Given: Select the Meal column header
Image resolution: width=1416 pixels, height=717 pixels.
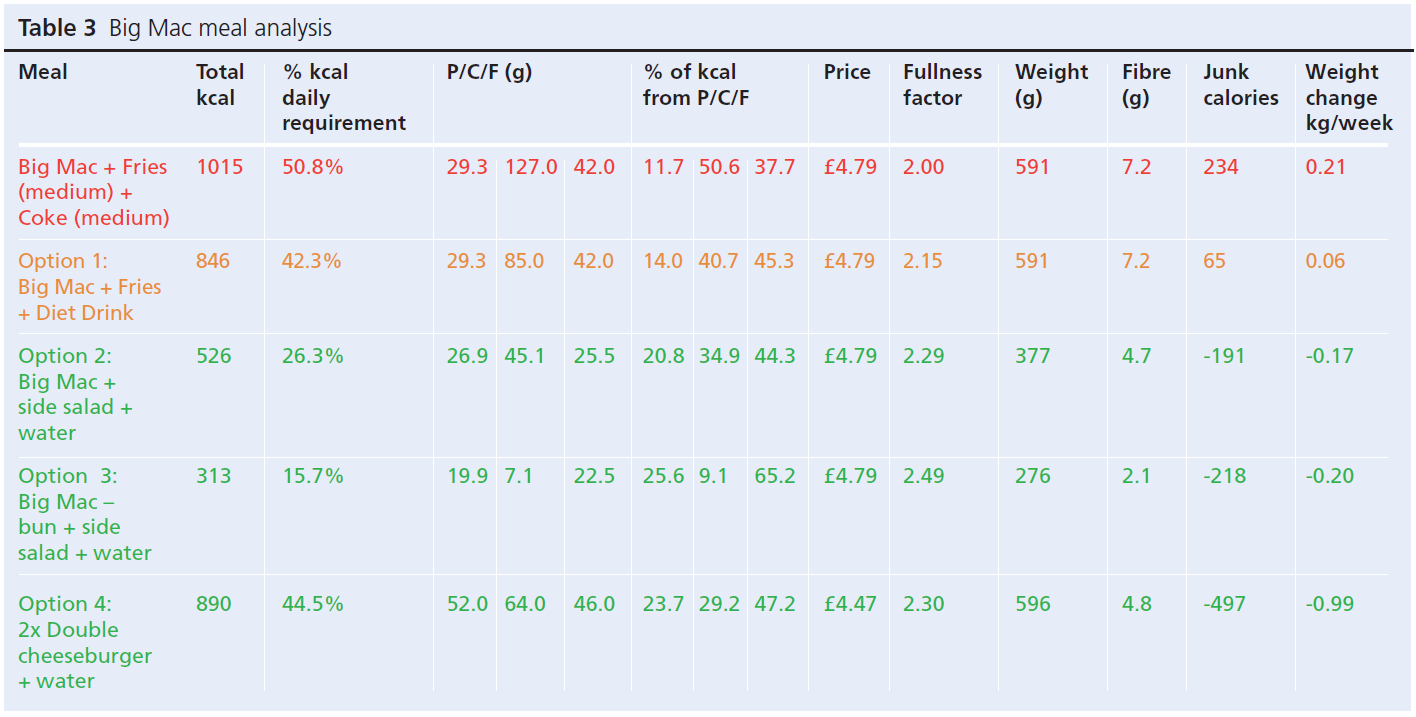Looking at the screenshot, I should click(x=43, y=72).
